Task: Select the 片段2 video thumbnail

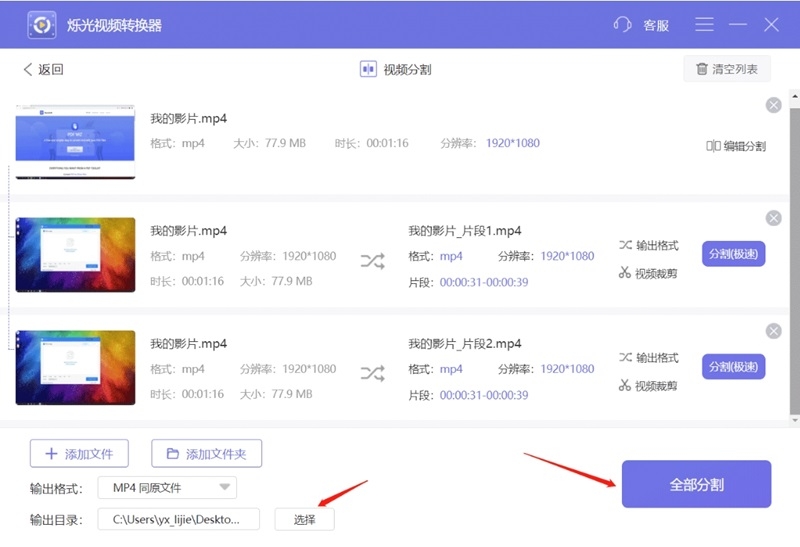Action: tap(76, 367)
